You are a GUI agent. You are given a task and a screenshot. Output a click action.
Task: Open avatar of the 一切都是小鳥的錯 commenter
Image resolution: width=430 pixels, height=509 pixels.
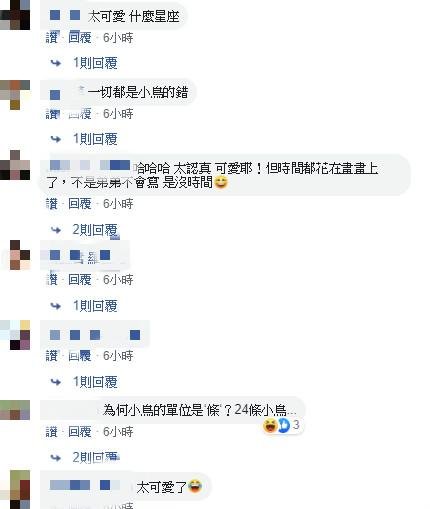click(15, 95)
